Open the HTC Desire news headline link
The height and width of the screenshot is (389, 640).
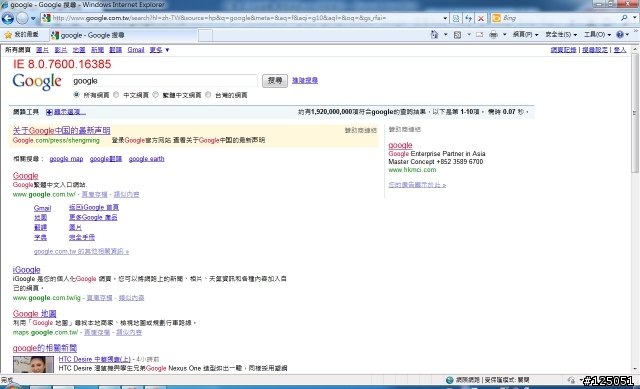(x=95, y=359)
